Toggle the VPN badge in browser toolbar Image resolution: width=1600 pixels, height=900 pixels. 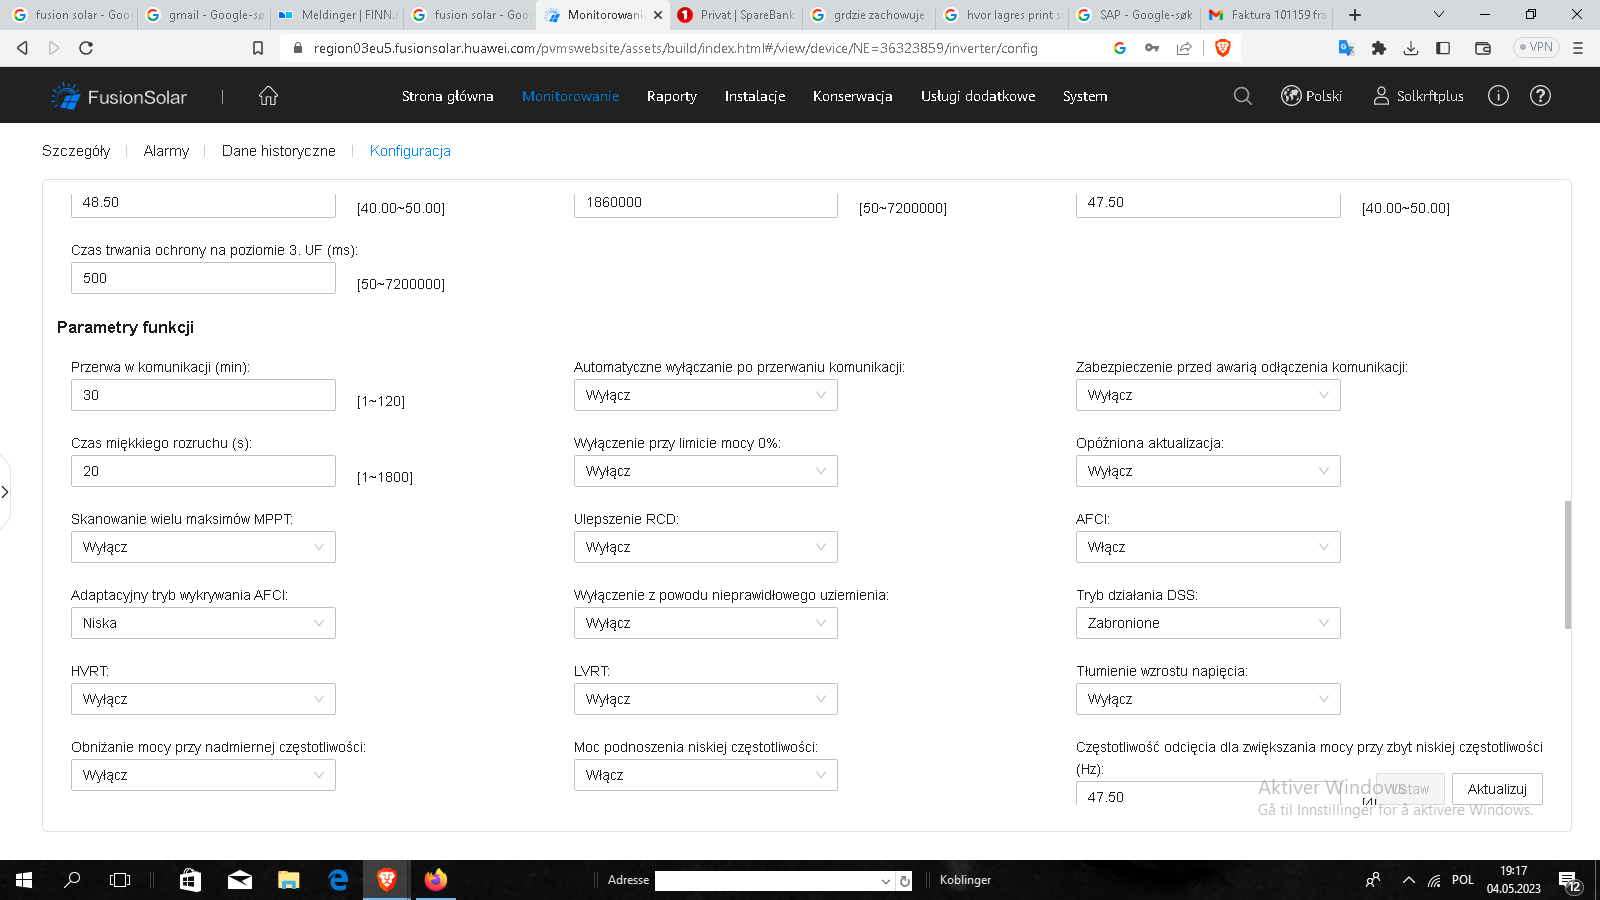point(1535,47)
